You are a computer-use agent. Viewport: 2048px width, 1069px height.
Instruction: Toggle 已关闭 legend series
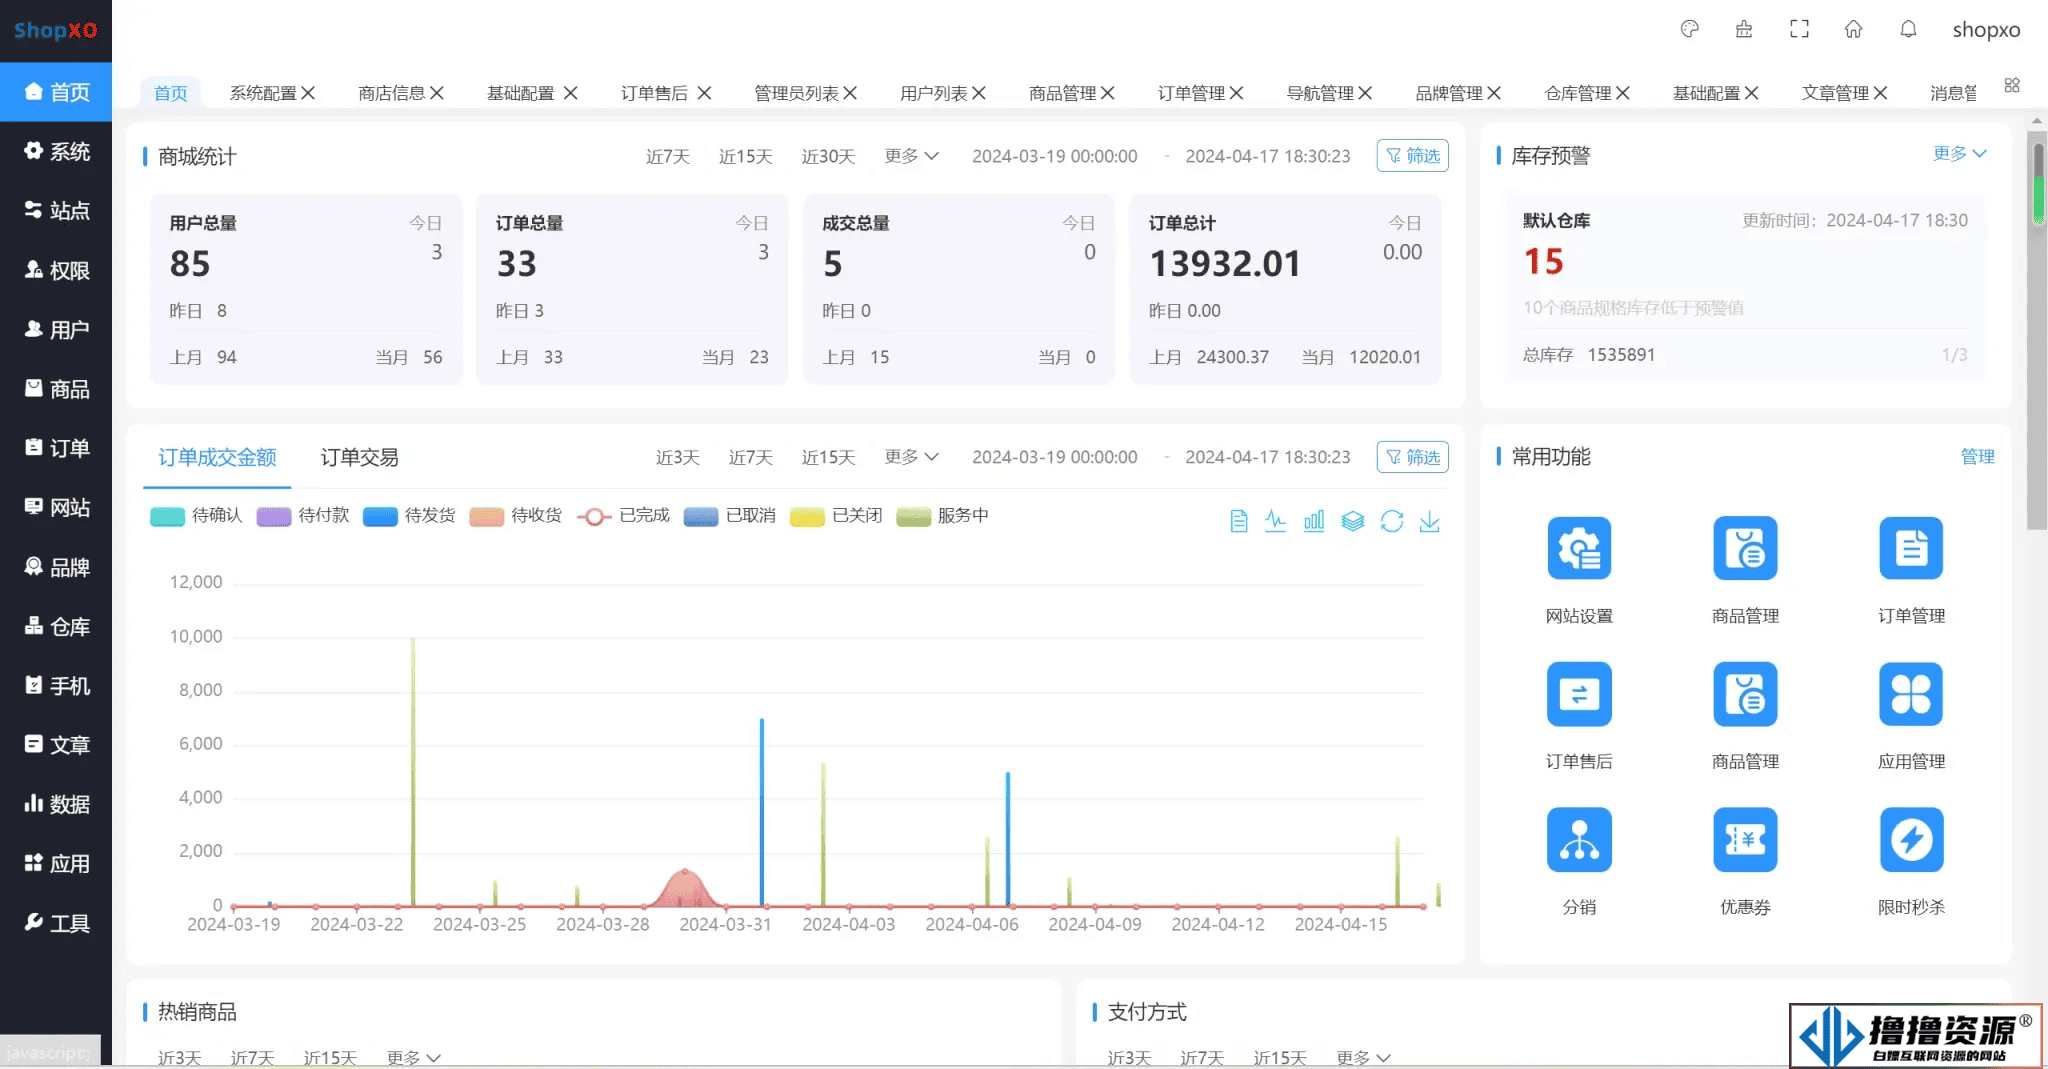pyautogui.click(x=836, y=516)
